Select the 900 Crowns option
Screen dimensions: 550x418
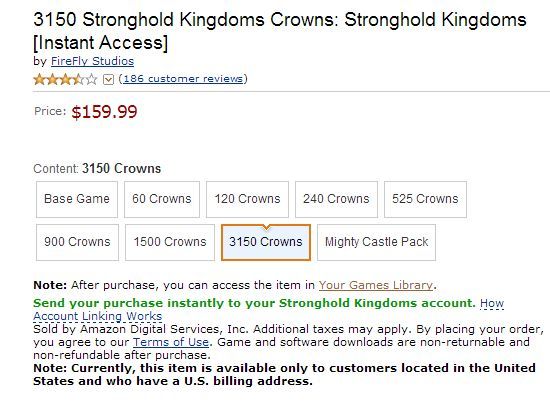pos(77,242)
